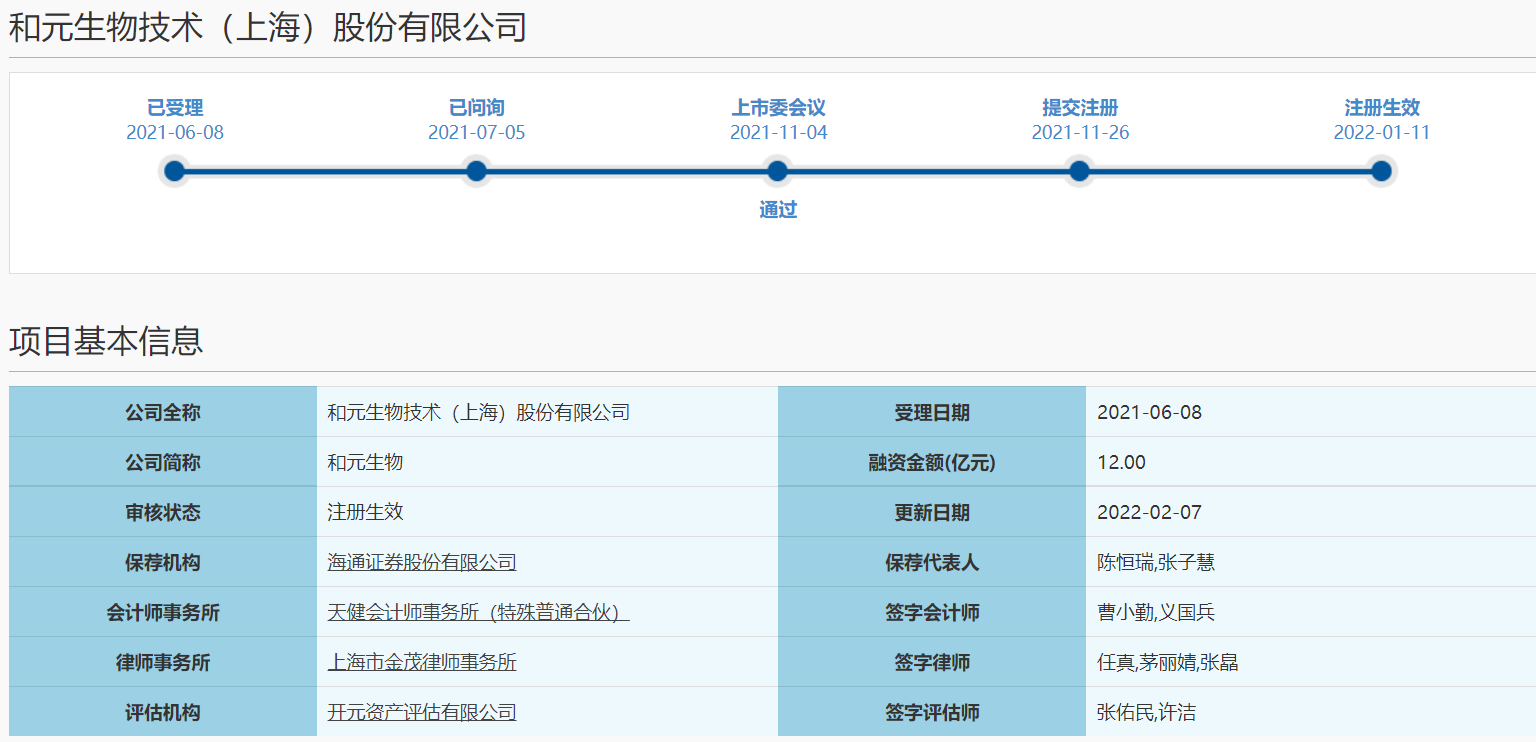Click the 会计师事务所 header cell
1536x742 pixels.
163,612
